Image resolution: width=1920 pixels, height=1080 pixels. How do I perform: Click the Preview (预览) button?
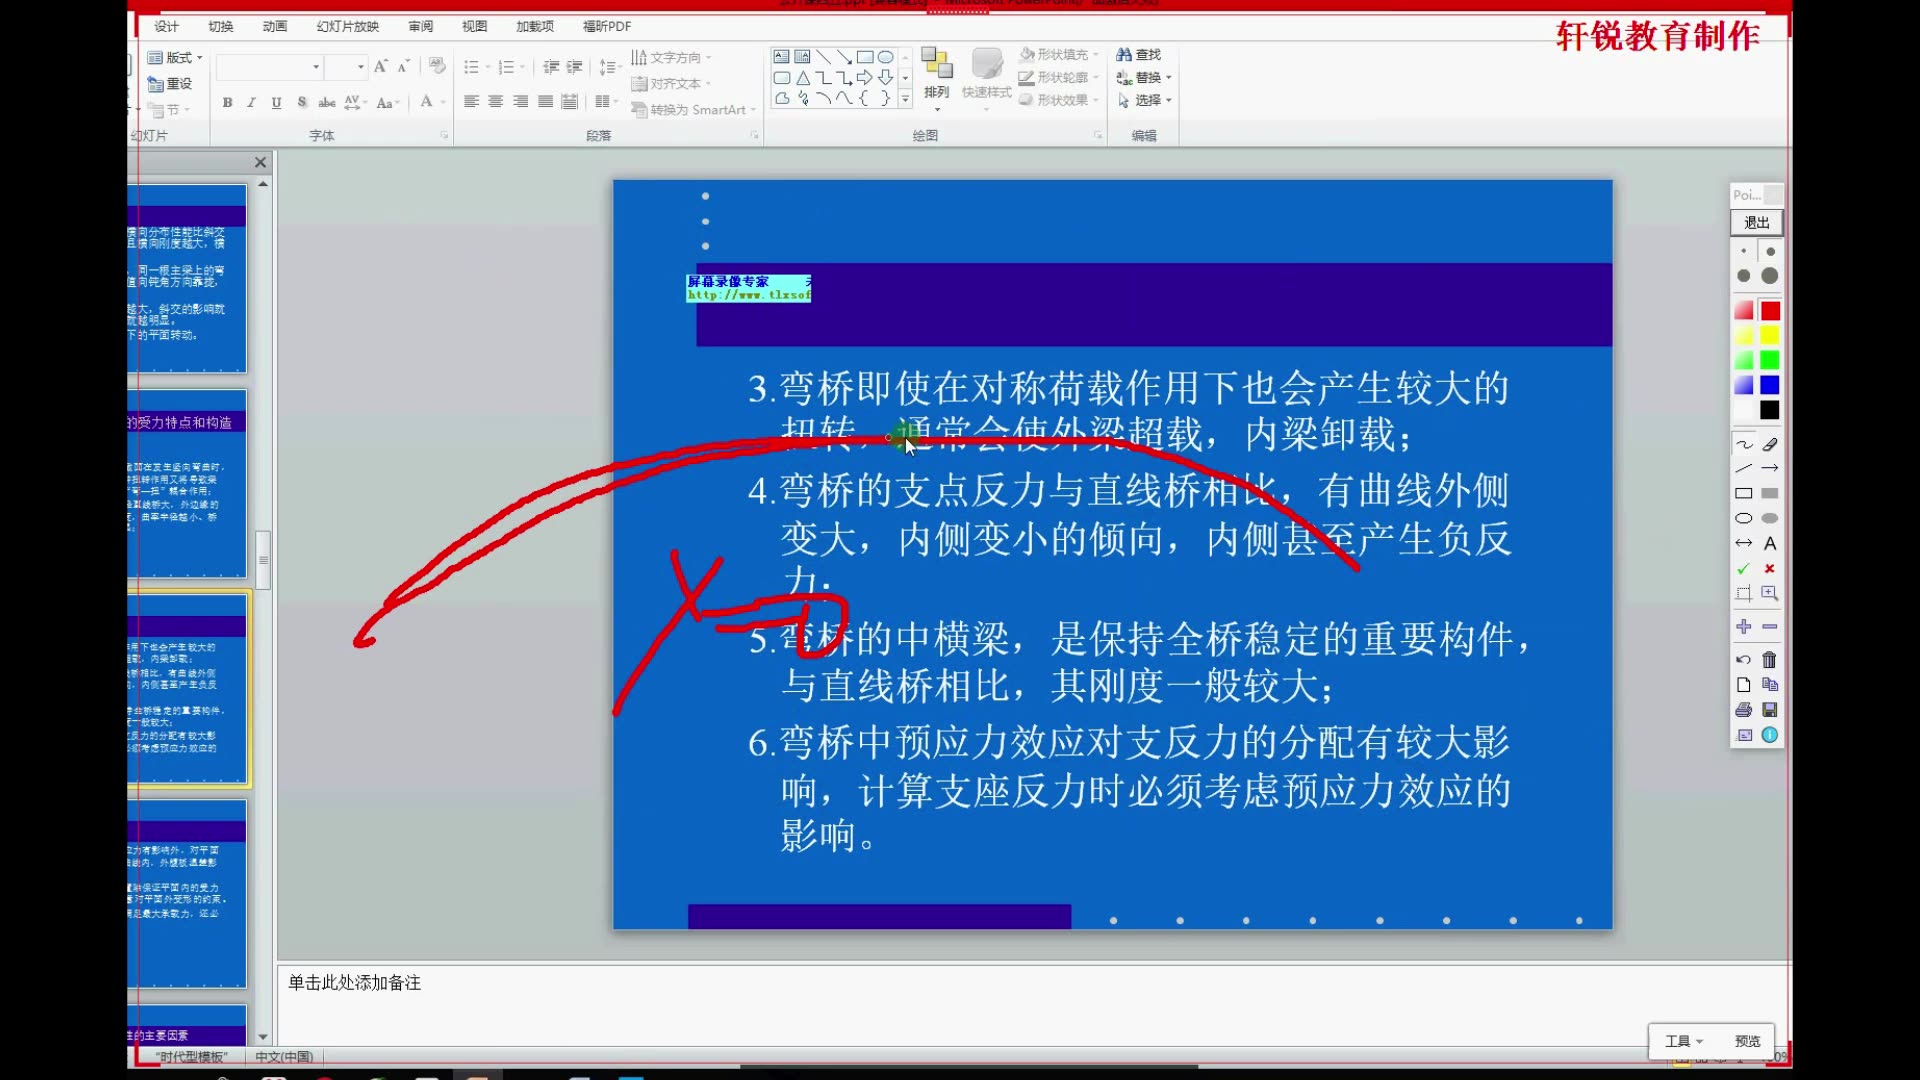pos(1747,1041)
